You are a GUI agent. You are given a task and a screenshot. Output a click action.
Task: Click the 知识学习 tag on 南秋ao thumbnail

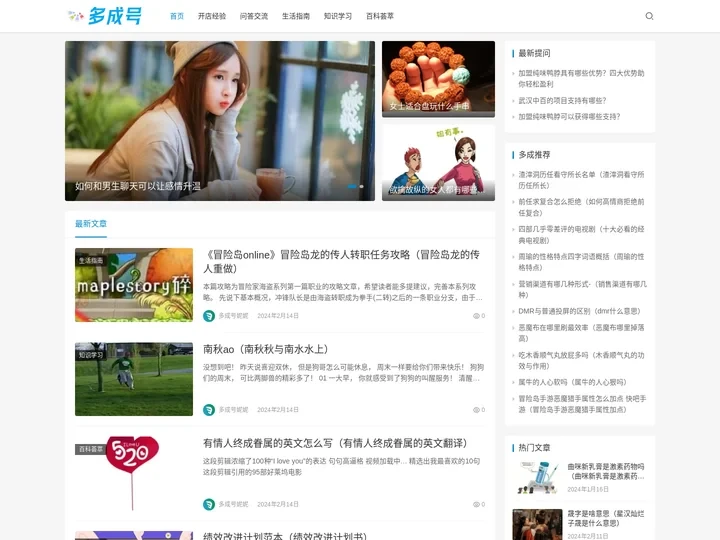pyautogui.click(x=91, y=355)
